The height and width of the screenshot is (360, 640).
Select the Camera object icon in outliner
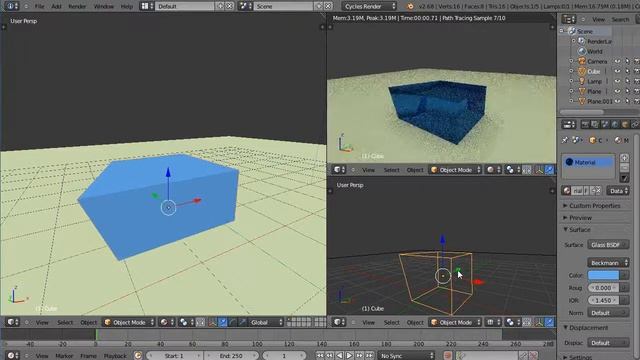pyautogui.click(x=582, y=61)
